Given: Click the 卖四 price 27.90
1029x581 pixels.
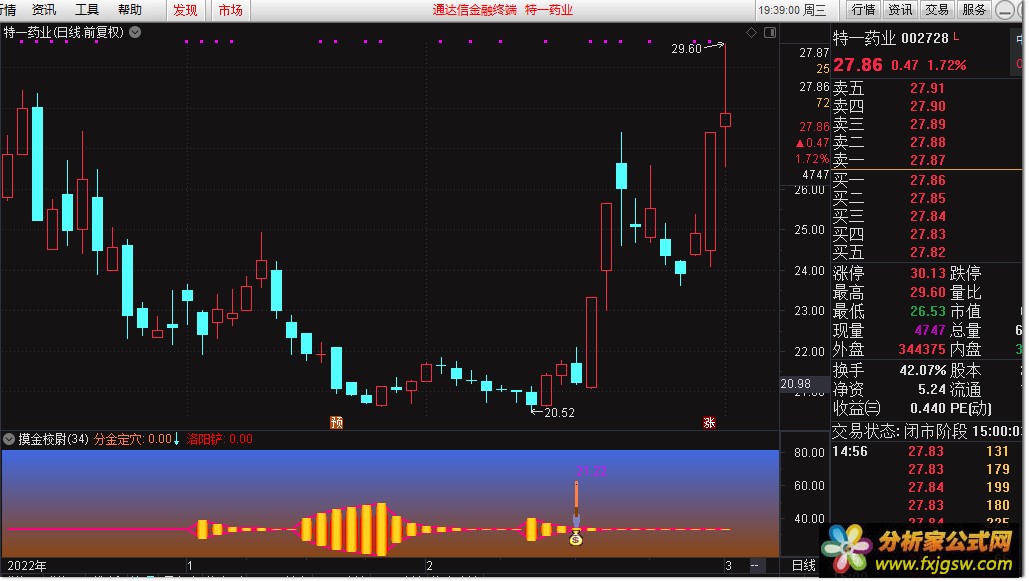Looking at the screenshot, I should [x=927, y=106].
